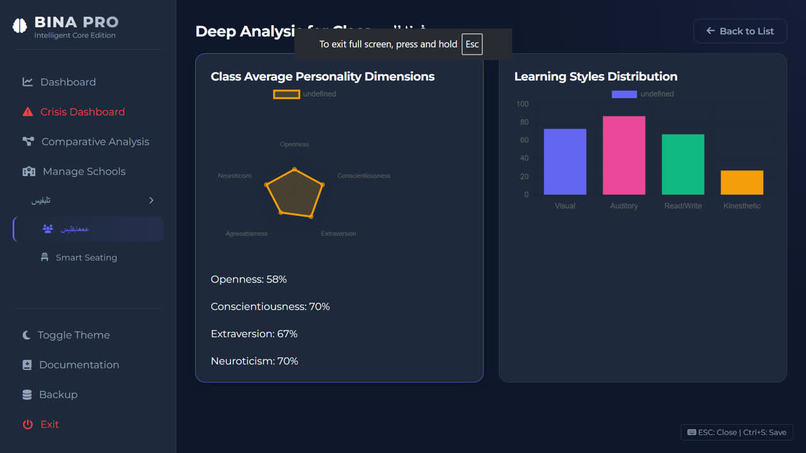Toggle the purple bar chart legend swatch

click(x=624, y=94)
